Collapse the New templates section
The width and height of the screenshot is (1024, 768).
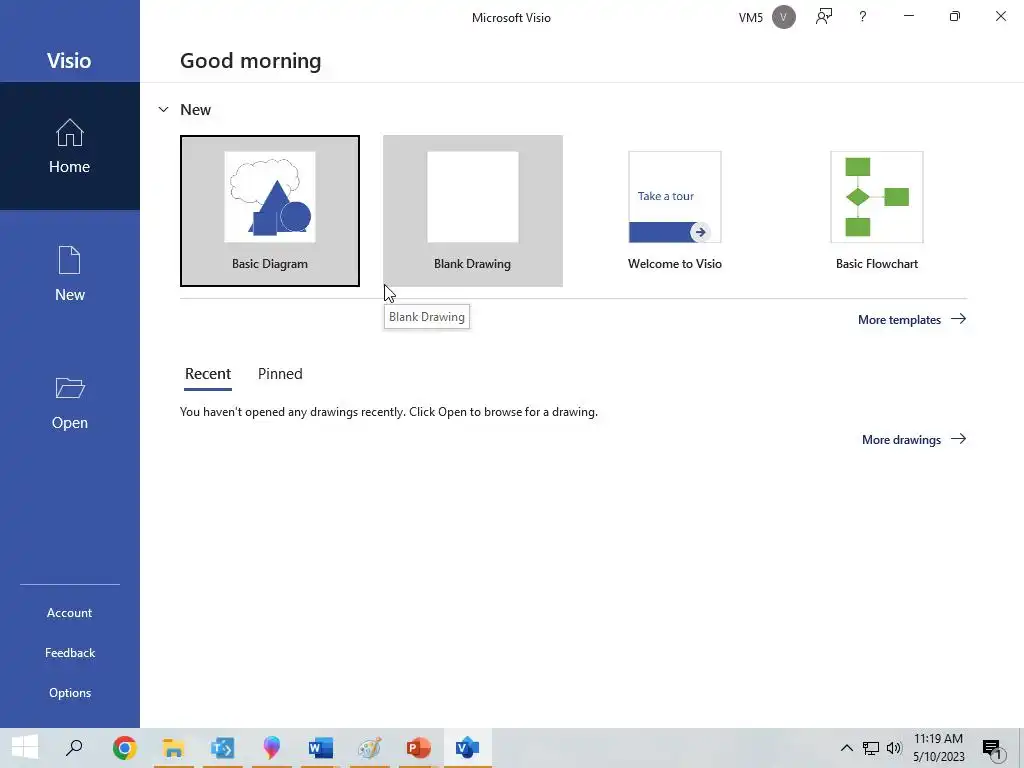pyautogui.click(x=163, y=110)
